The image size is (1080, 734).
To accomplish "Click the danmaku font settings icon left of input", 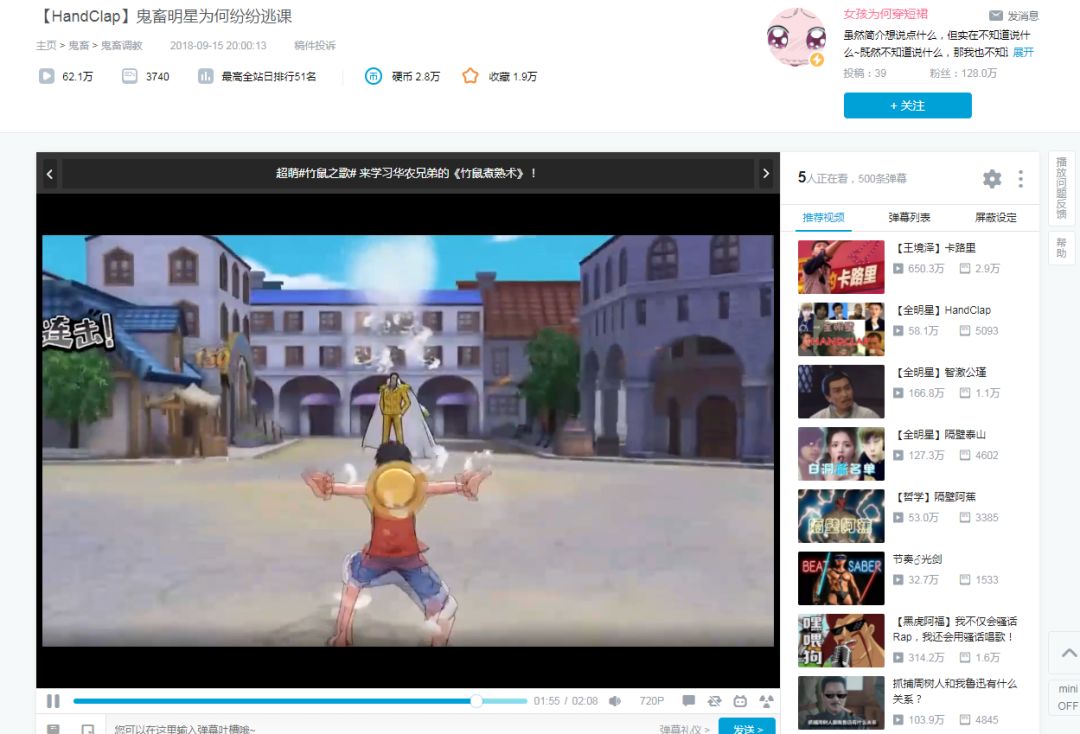I will tap(53, 728).
